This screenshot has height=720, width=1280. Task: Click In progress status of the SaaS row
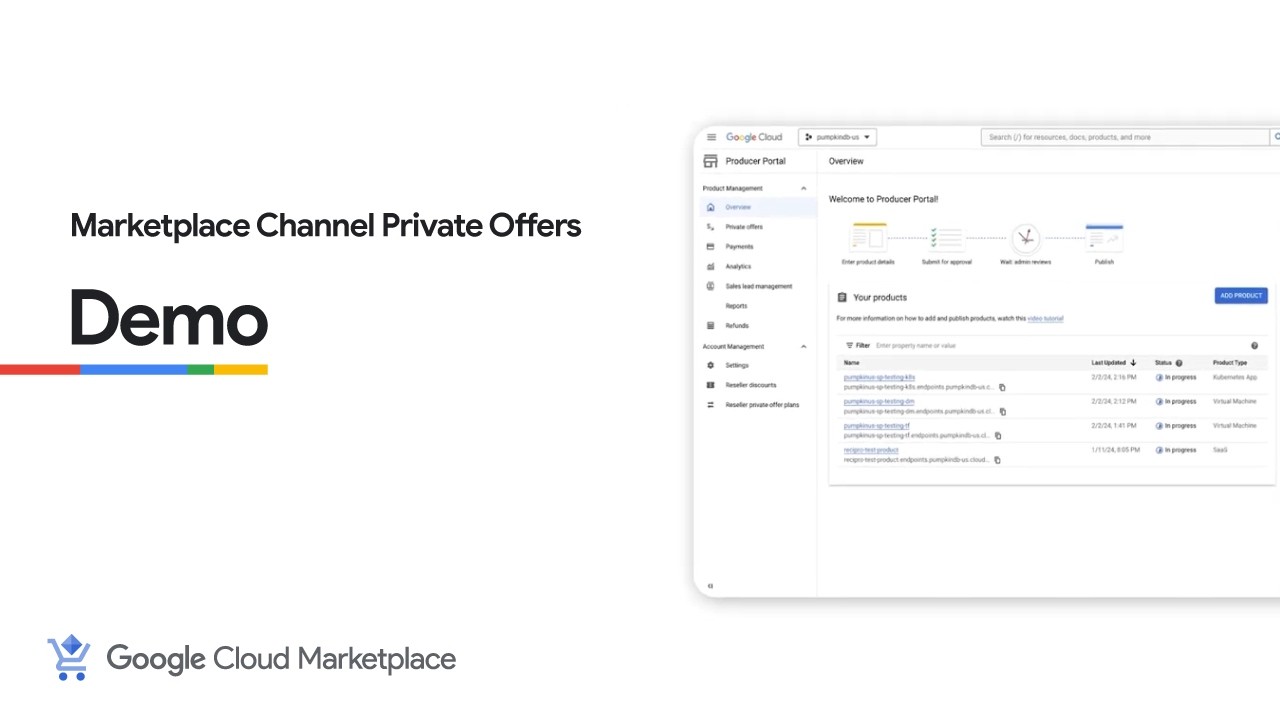[1176, 450]
